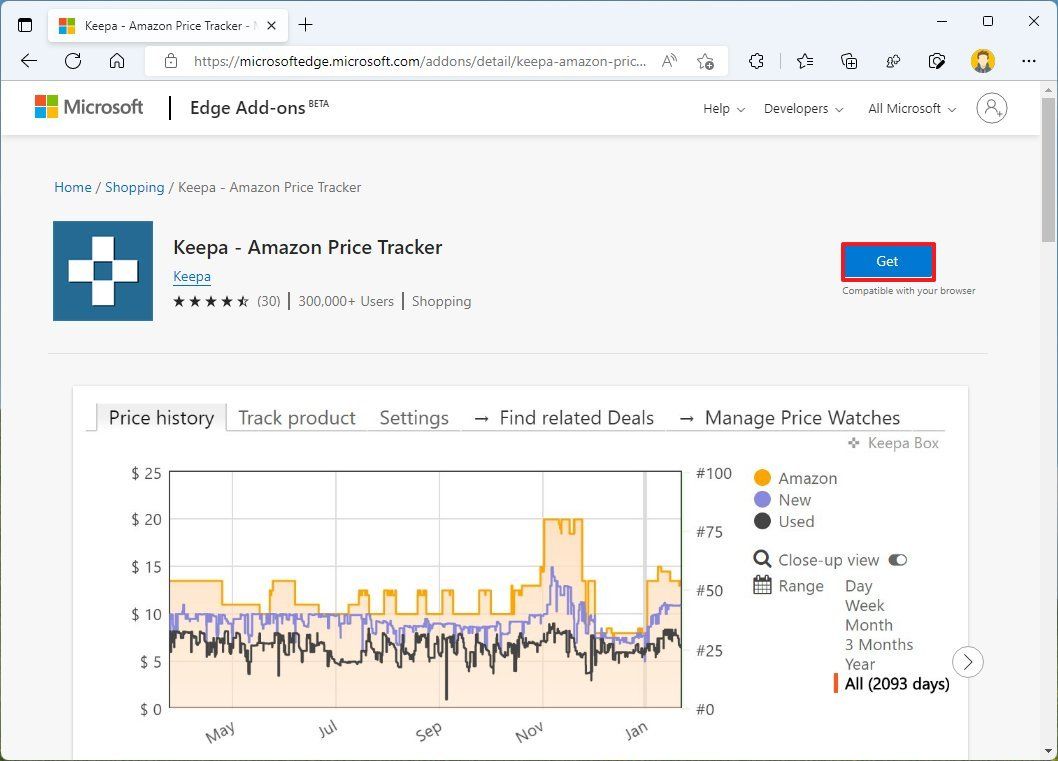Viewport: 1058px width, 761px height.
Task: Click the Web Capture pencil icon
Action: tap(937, 61)
